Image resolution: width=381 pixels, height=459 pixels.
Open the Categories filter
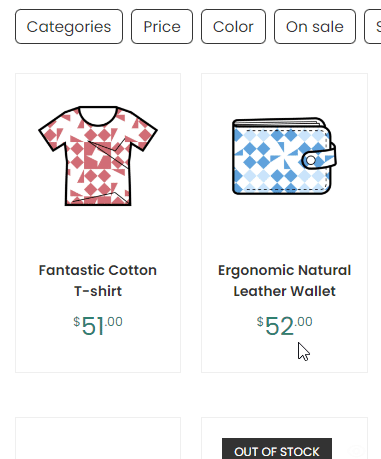[69, 27]
